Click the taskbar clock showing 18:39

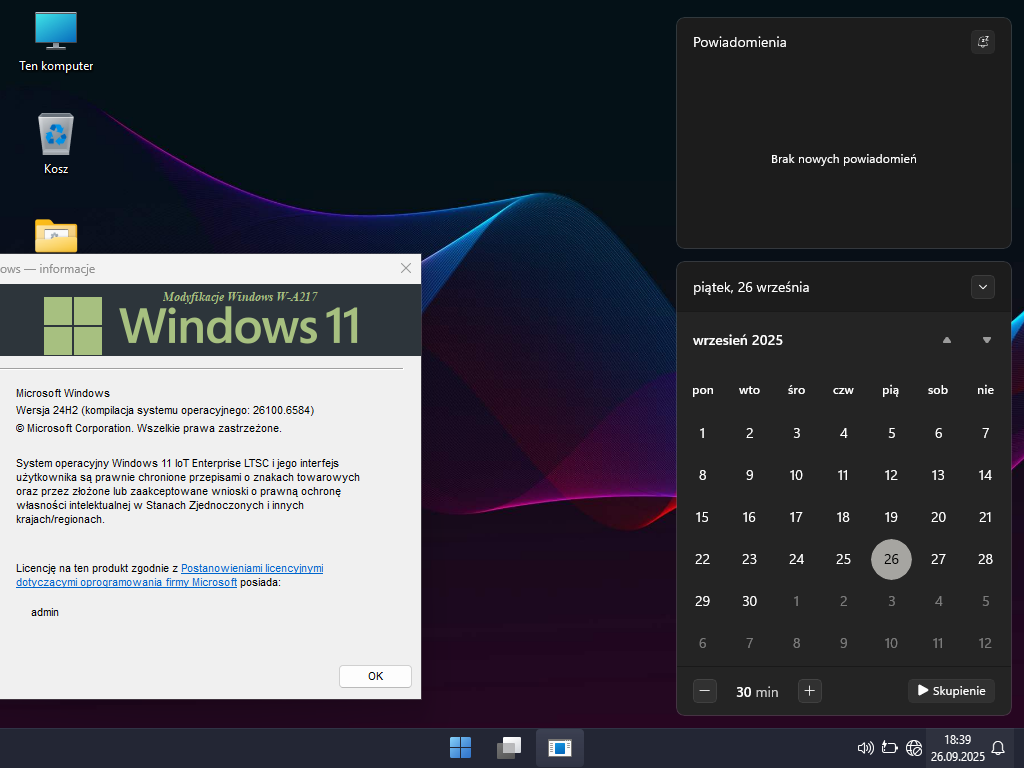(x=957, y=747)
